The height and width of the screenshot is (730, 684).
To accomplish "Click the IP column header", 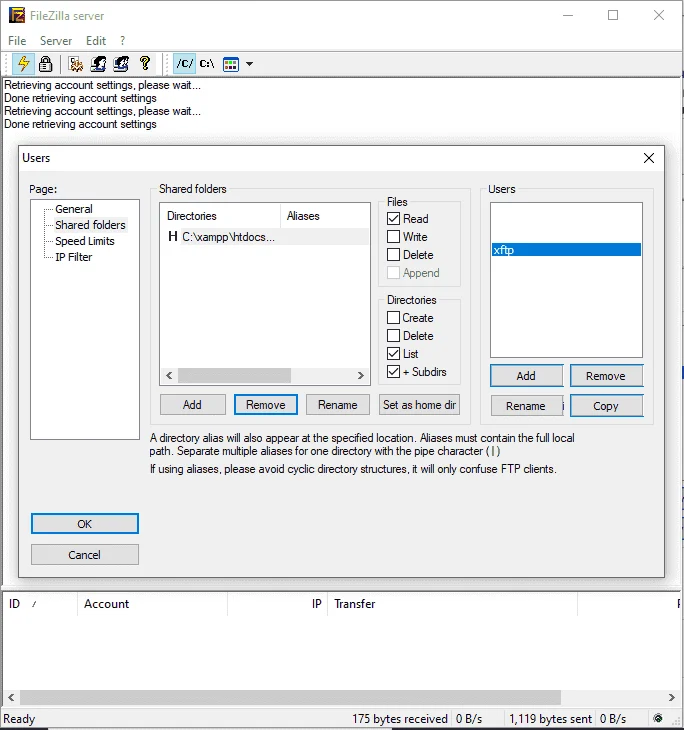I will pos(278,604).
